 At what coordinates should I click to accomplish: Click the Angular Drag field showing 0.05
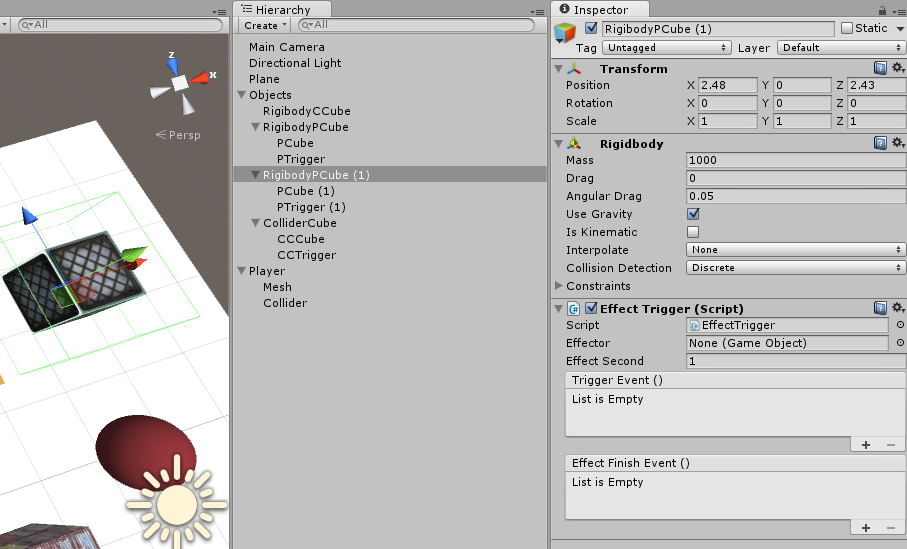point(796,196)
